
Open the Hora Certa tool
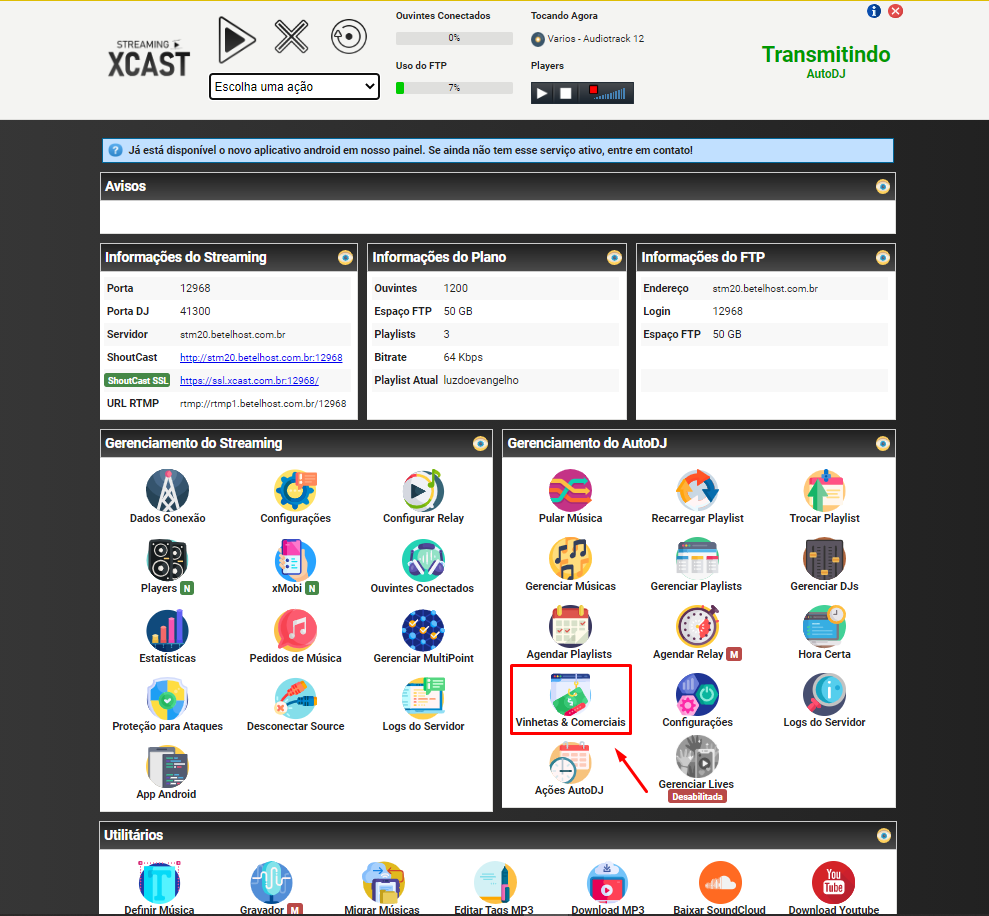click(x=824, y=628)
